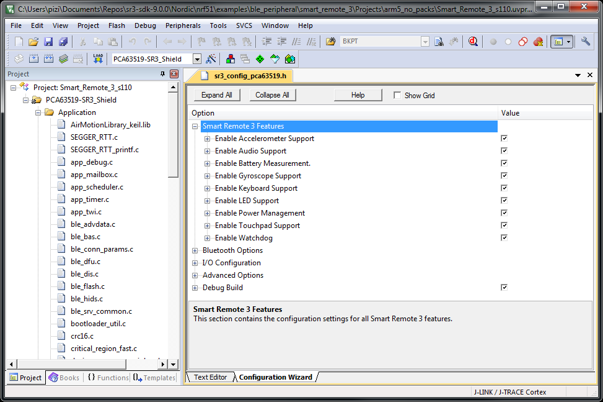The image size is (603, 402).
Task: Click the Save All icon
Action: [x=63, y=42]
